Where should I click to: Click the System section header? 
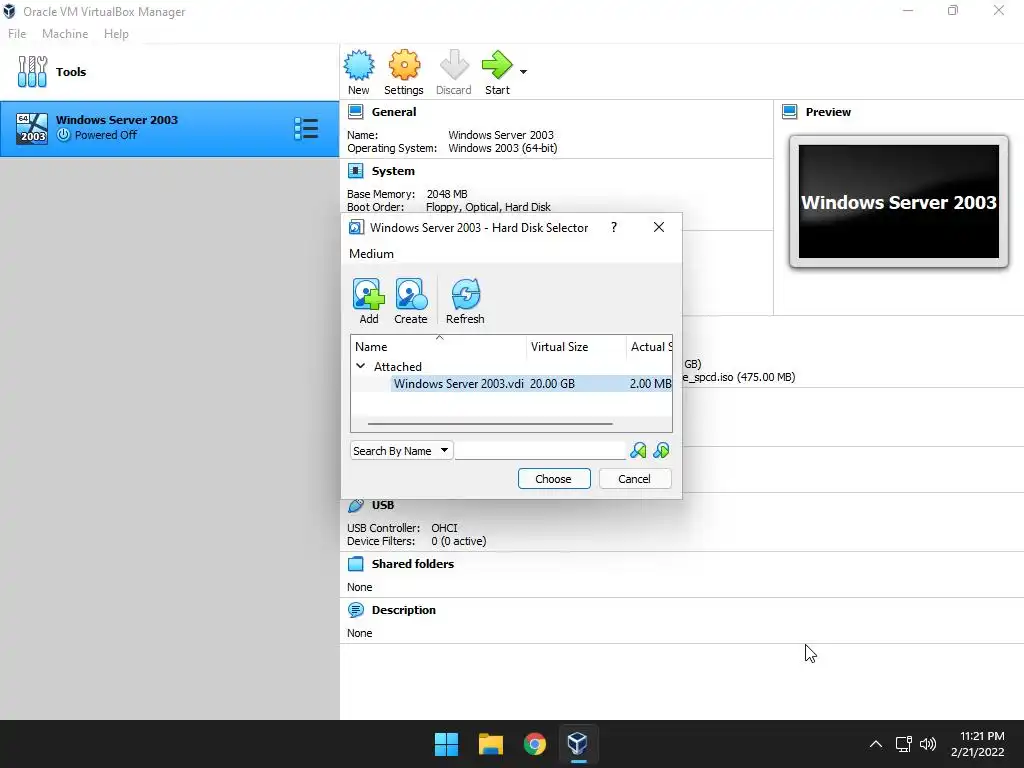(x=393, y=171)
